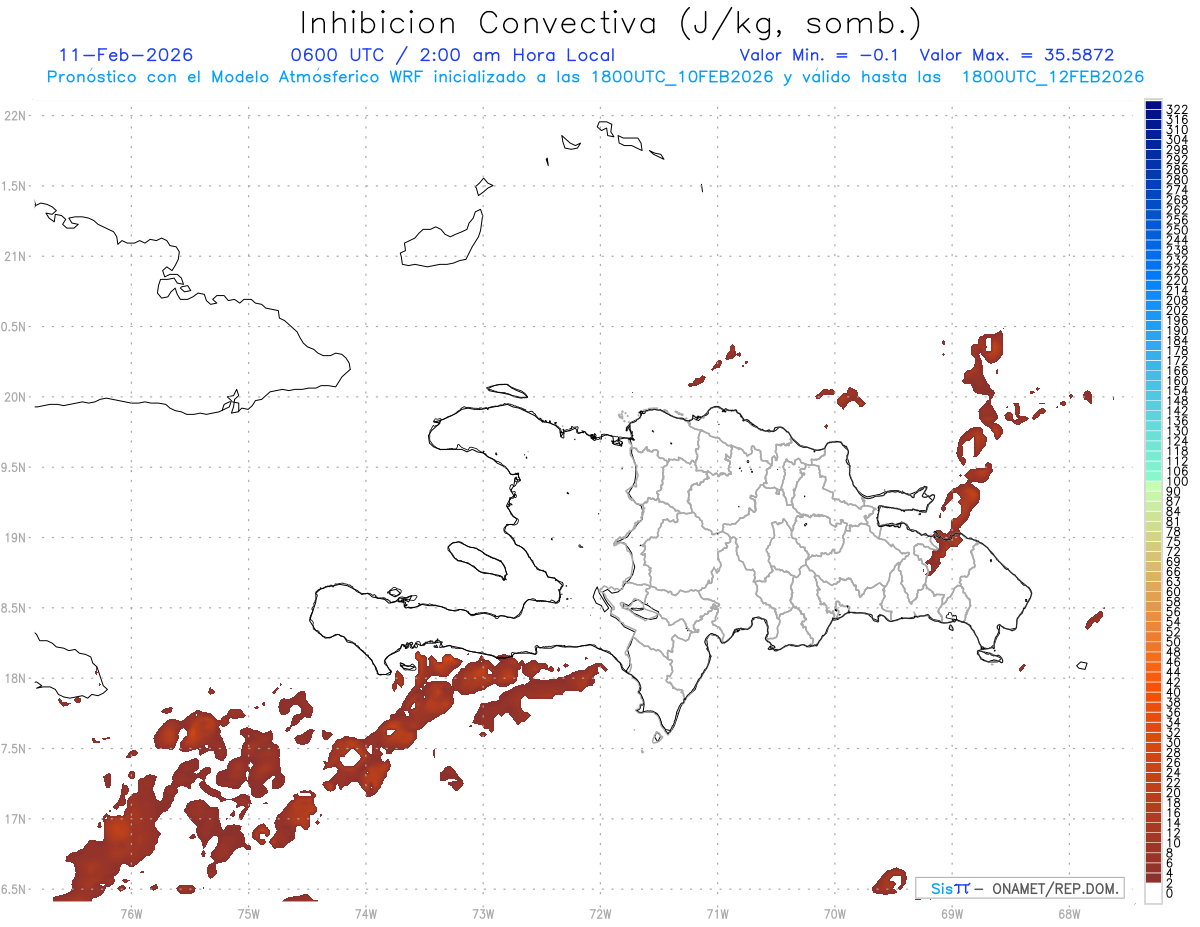Image resolution: width=1200 pixels, height=927 pixels.
Task: Click the "19N" latitude label
Action: (15, 537)
